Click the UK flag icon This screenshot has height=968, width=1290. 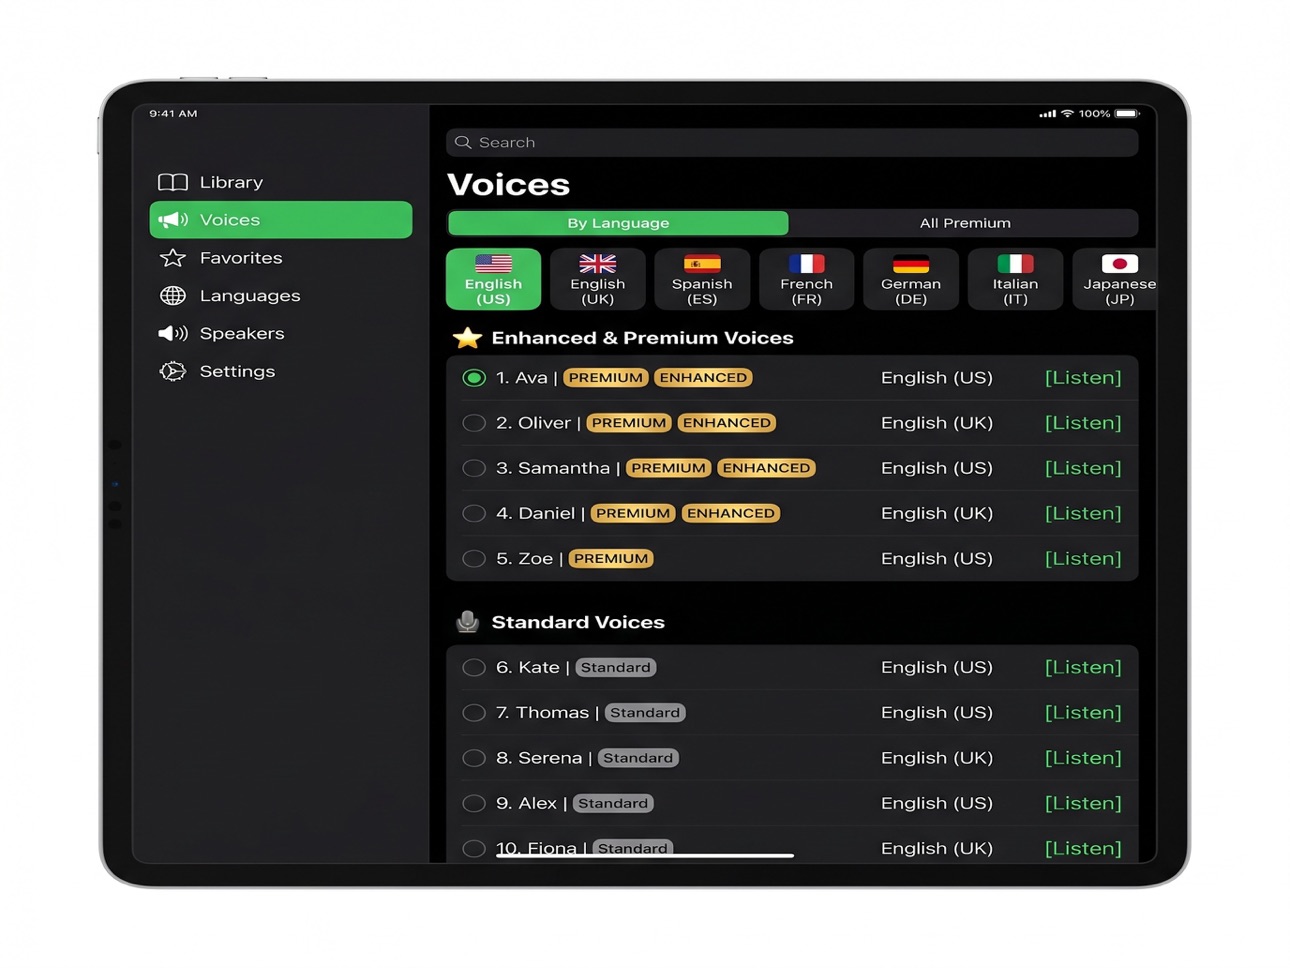coord(598,264)
